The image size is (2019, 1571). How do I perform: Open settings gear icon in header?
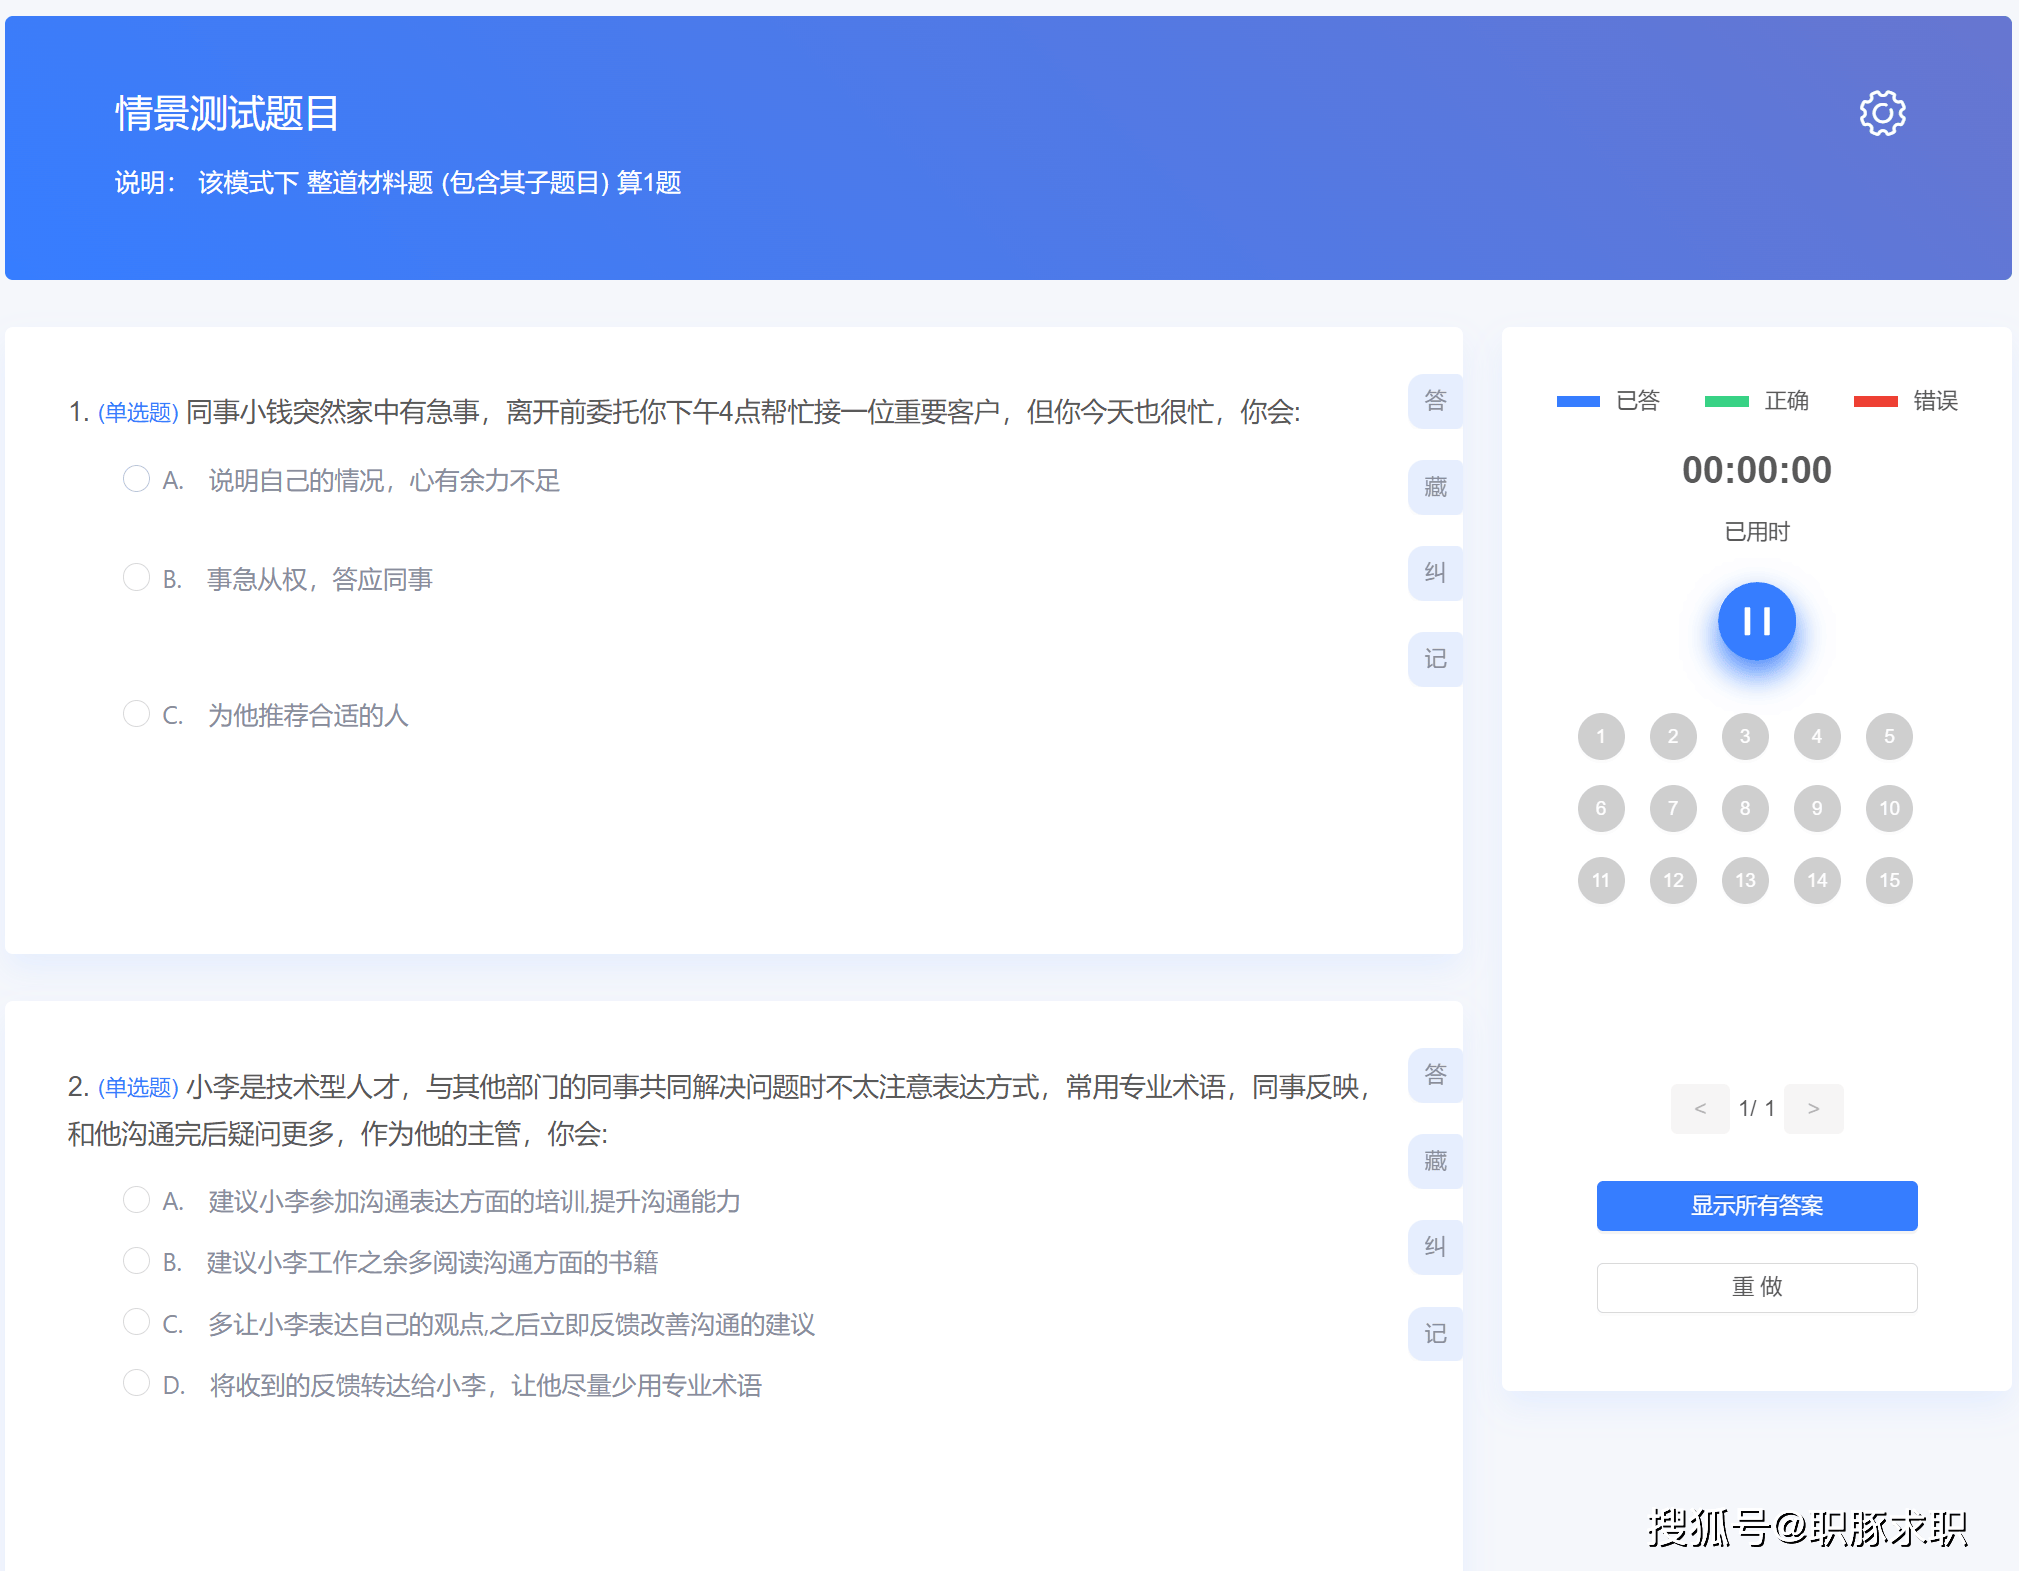pyautogui.click(x=1882, y=113)
